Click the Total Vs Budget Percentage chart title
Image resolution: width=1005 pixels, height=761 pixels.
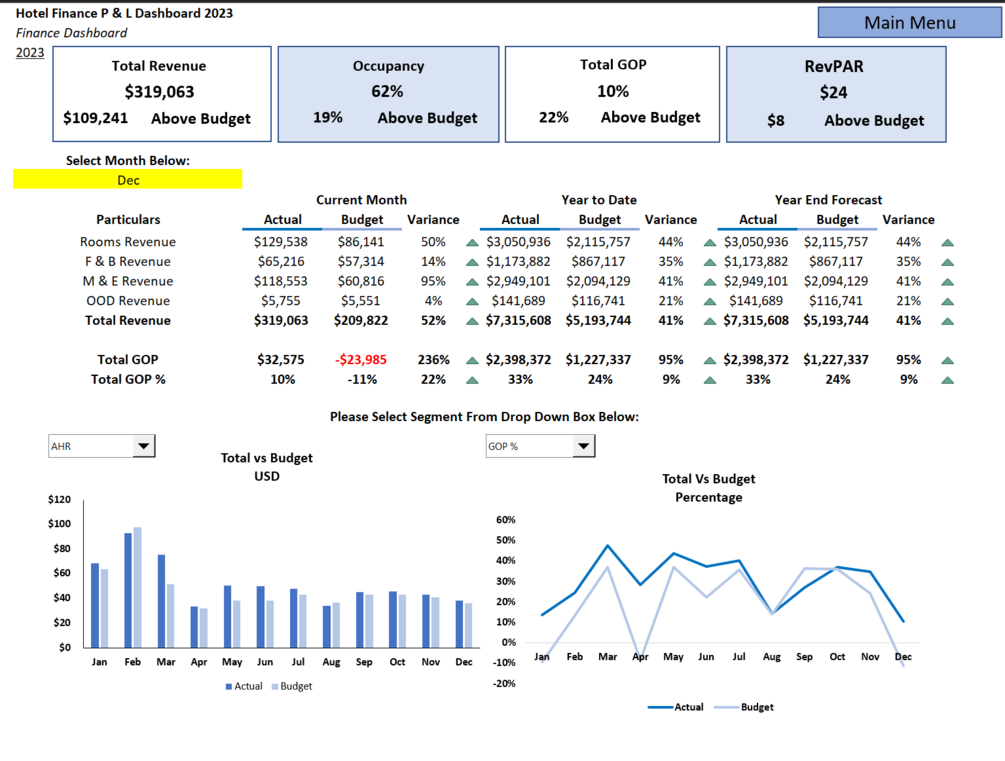709,488
